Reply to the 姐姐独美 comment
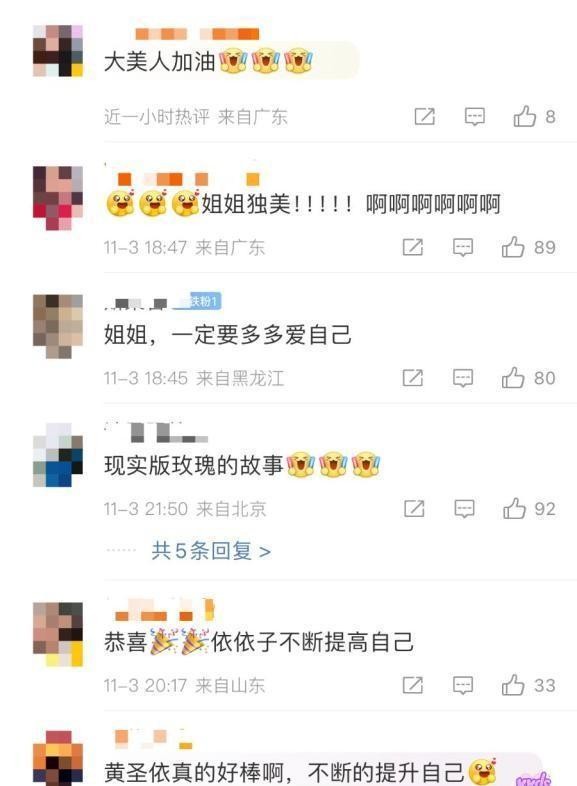 pos(463,248)
